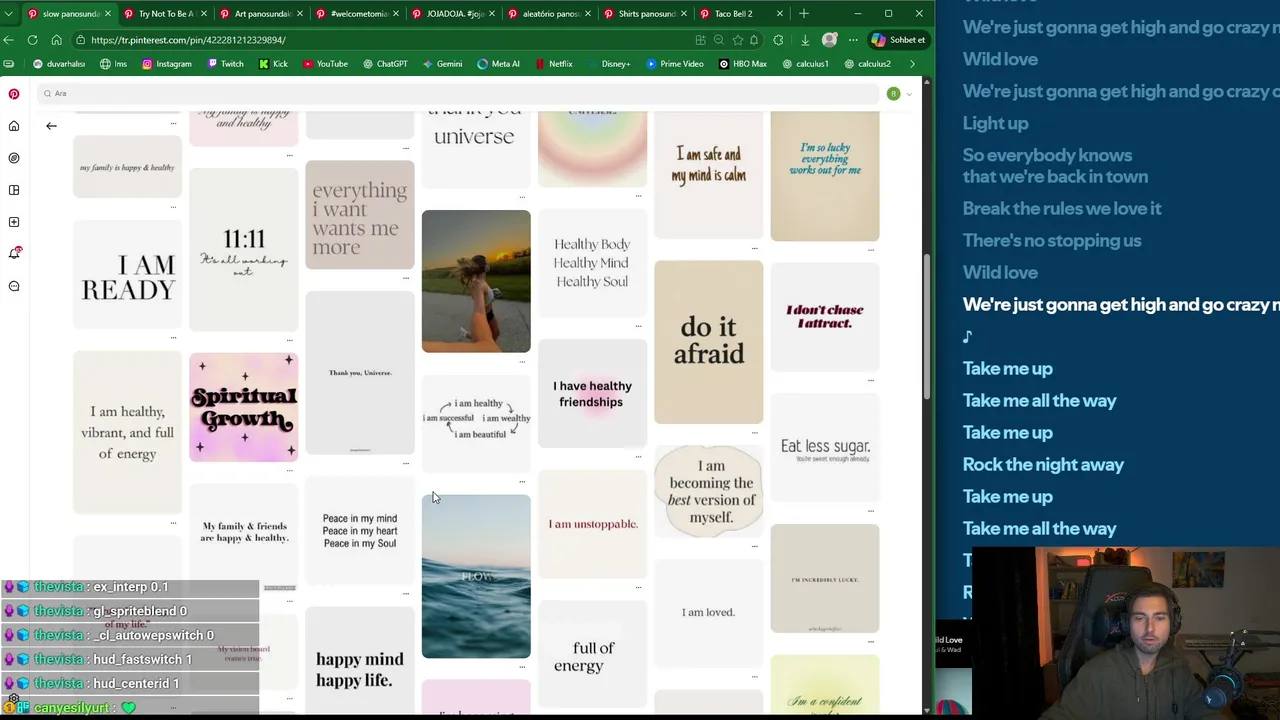1280x720 pixels.
Task: Click the 'Sohbet et' Copilot button
Action: pos(898,40)
